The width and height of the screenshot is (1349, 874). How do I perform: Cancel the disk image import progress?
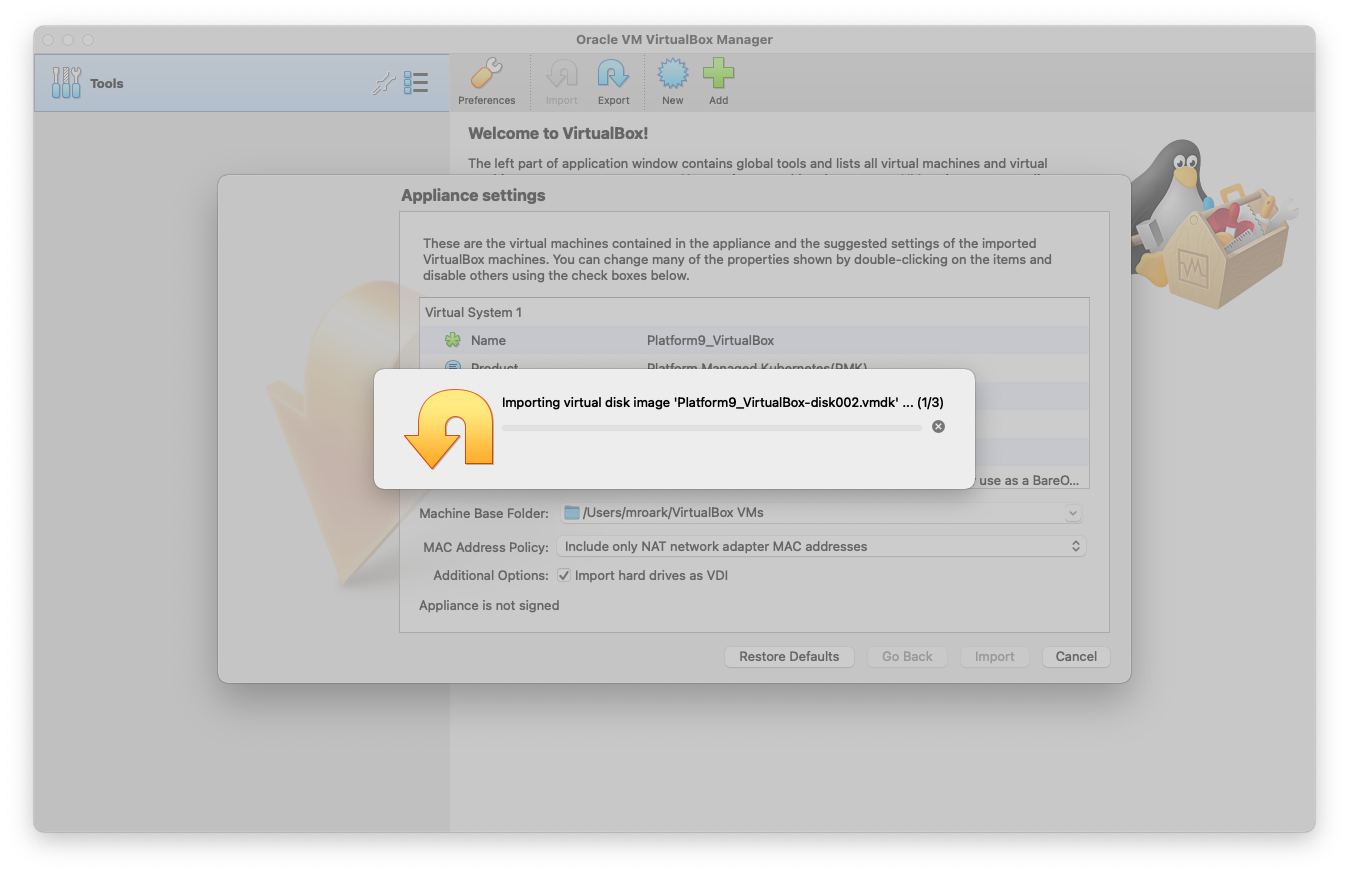coord(938,427)
